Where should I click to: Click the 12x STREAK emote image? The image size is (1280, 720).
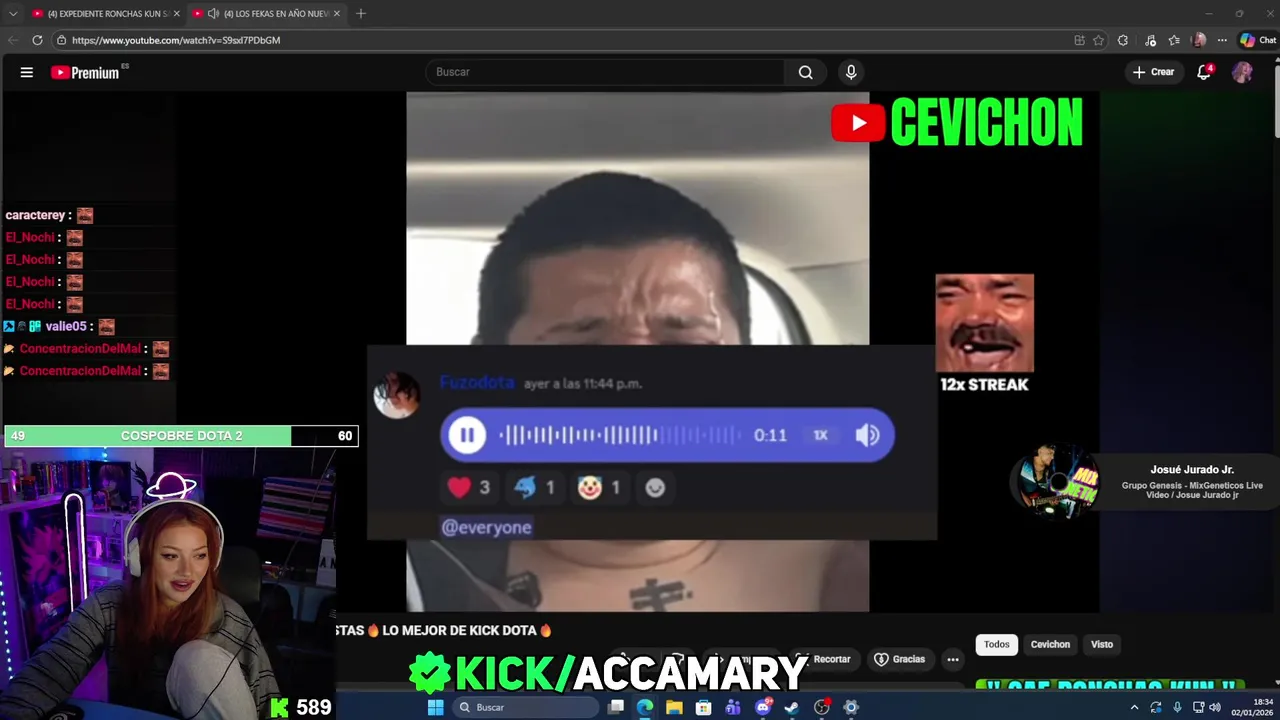click(x=984, y=323)
